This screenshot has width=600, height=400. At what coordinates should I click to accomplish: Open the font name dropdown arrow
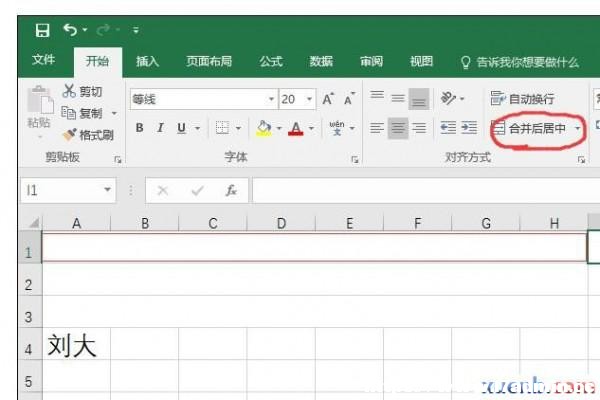[x=271, y=99]
